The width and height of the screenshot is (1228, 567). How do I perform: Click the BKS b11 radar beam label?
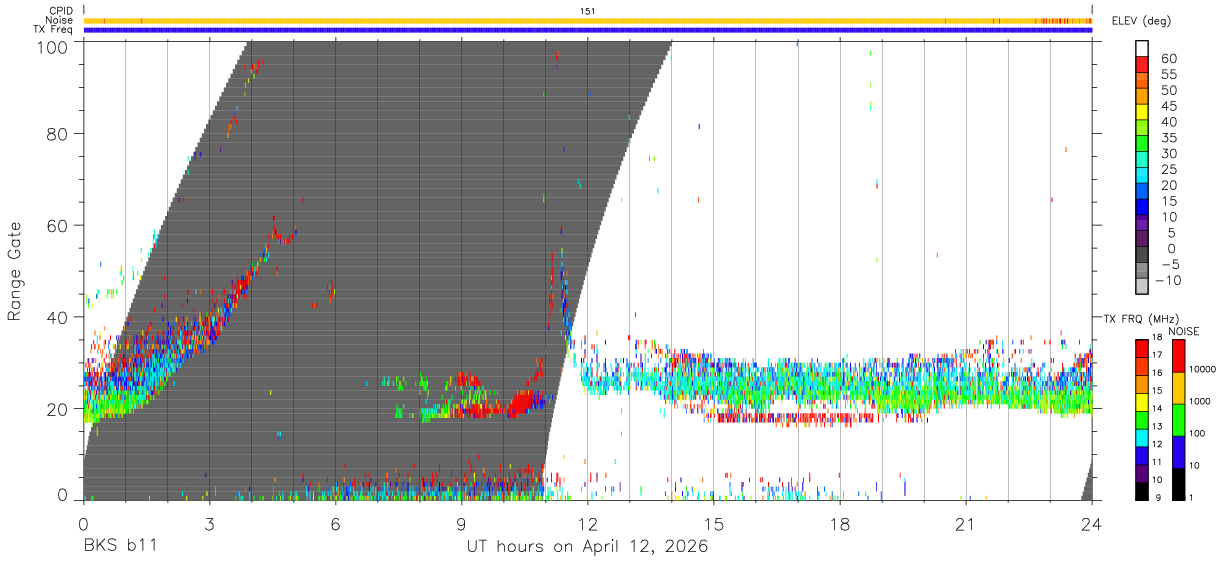[119, 547]
